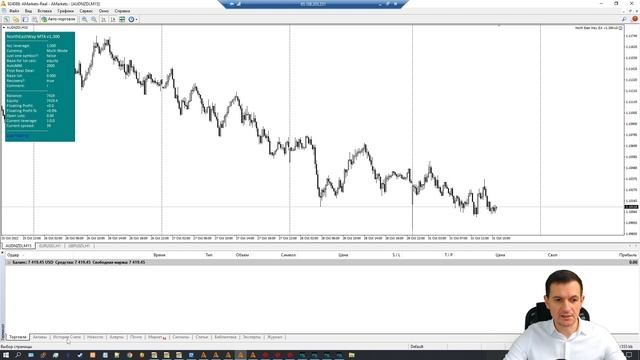Click the pin icon on blue remote bar
Screen dimensions: 640x360
[x=231, y=4]
